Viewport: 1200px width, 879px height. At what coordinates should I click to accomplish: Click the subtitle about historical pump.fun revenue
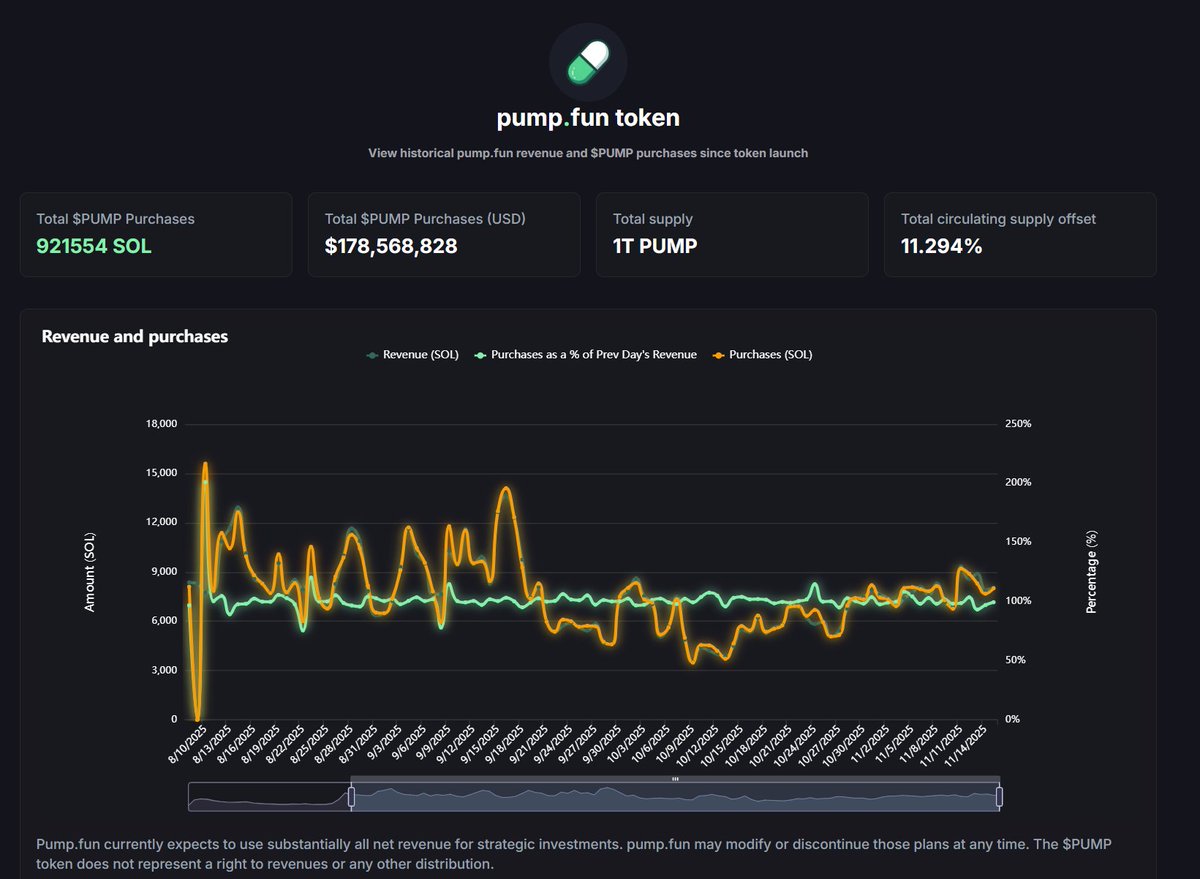[x=588, y=153]
